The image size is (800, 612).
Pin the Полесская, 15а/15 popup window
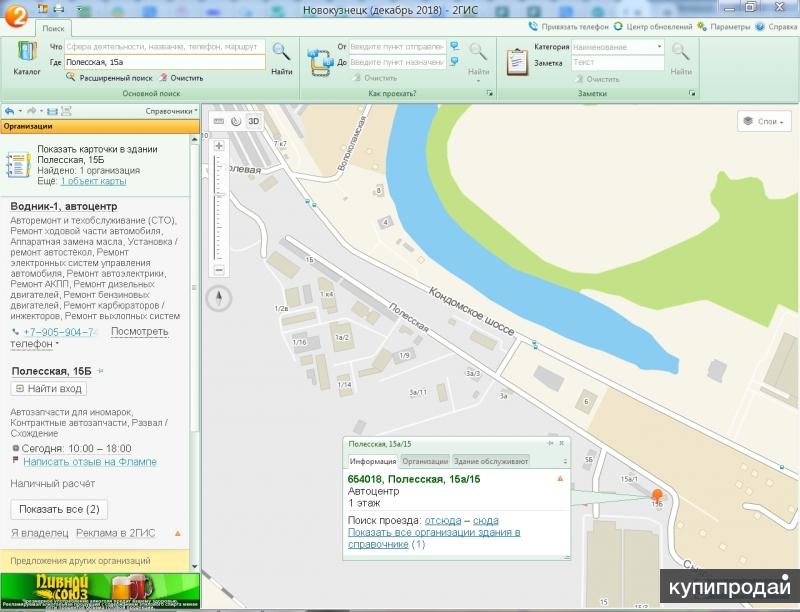pos(550,444)
